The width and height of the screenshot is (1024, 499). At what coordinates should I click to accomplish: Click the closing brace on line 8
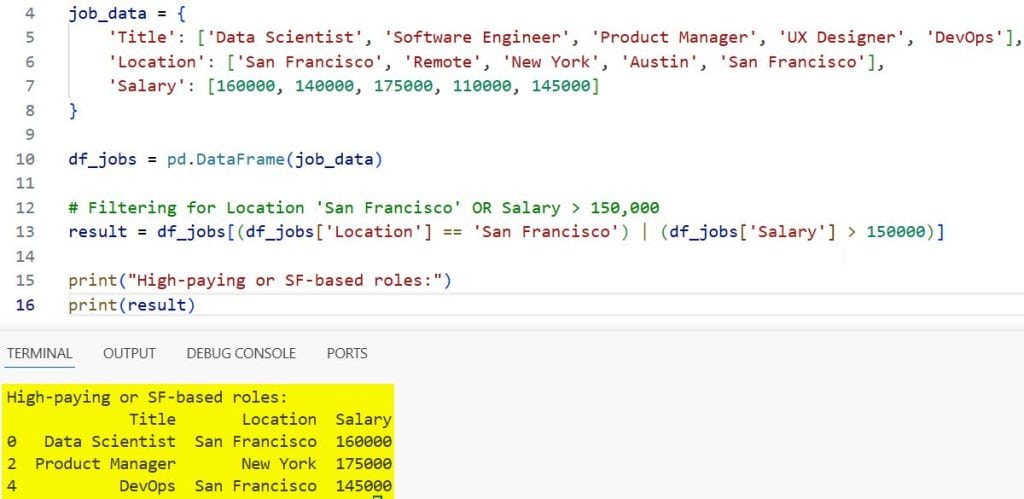(73, 111)
